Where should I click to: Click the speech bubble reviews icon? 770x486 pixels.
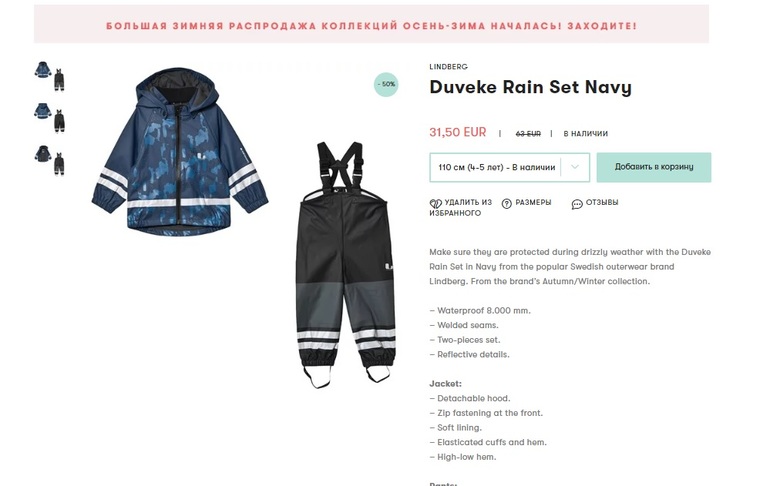point(577,204)
